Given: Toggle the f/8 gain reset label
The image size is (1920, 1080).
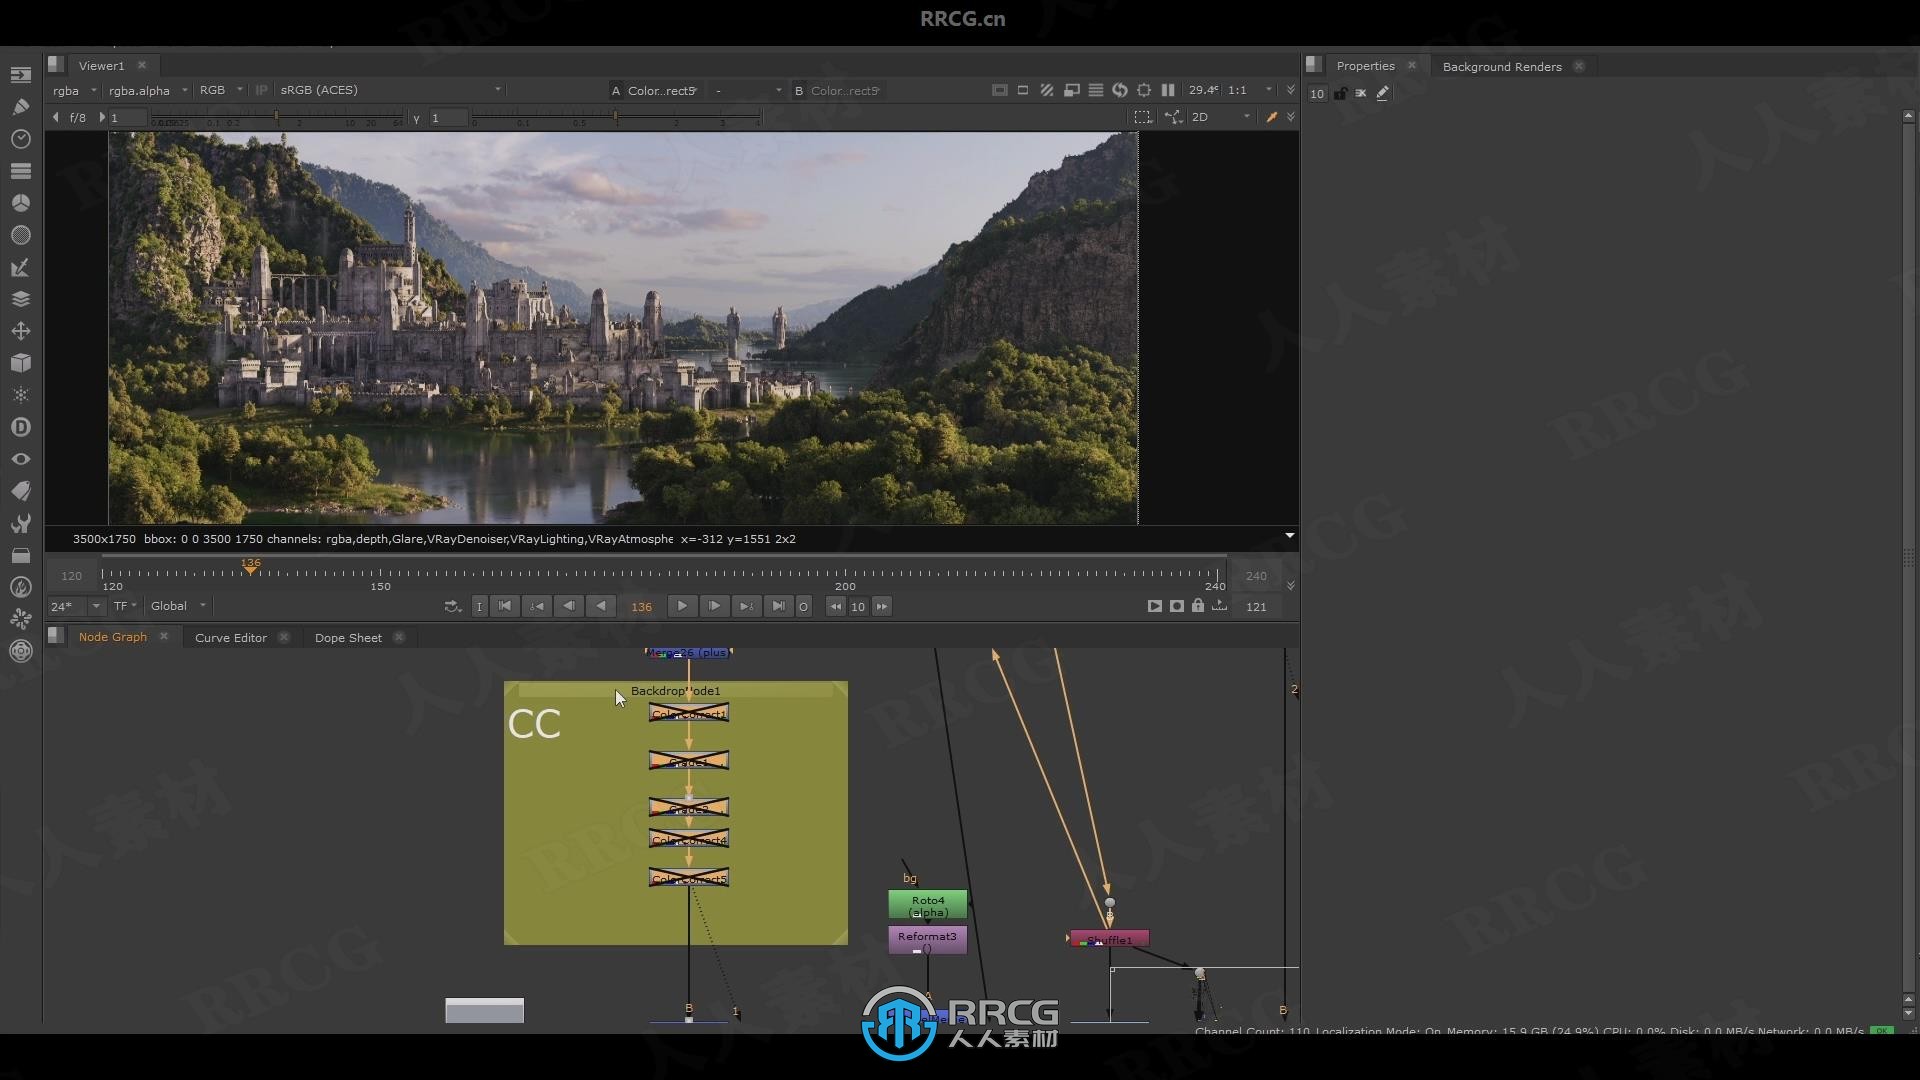Looking at the screenshot, I should pos(78,117).
